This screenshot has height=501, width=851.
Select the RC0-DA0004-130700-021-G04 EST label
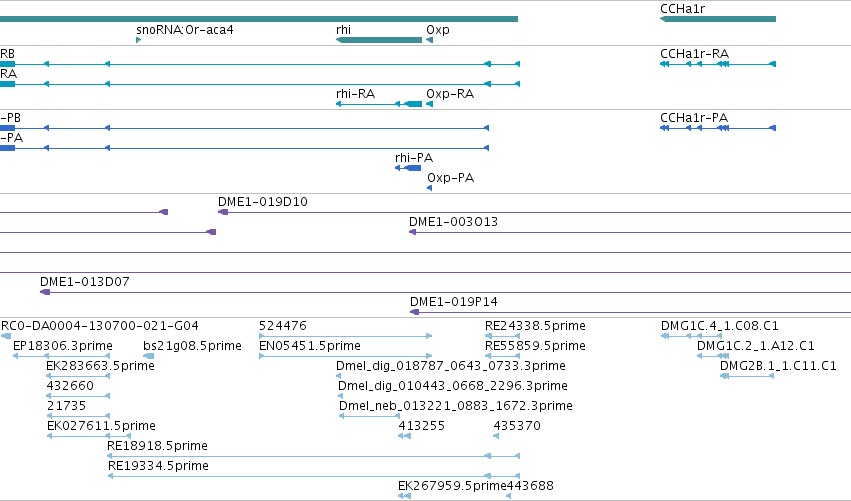pos(100,326)
